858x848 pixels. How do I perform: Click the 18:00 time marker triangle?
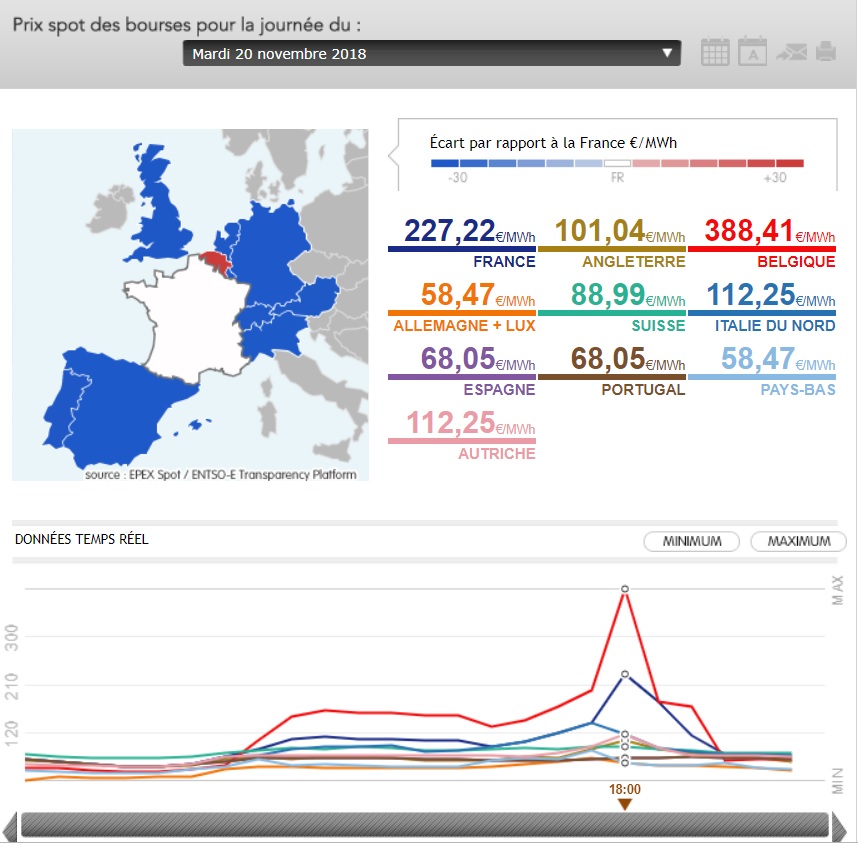click(x=625, y=804)
